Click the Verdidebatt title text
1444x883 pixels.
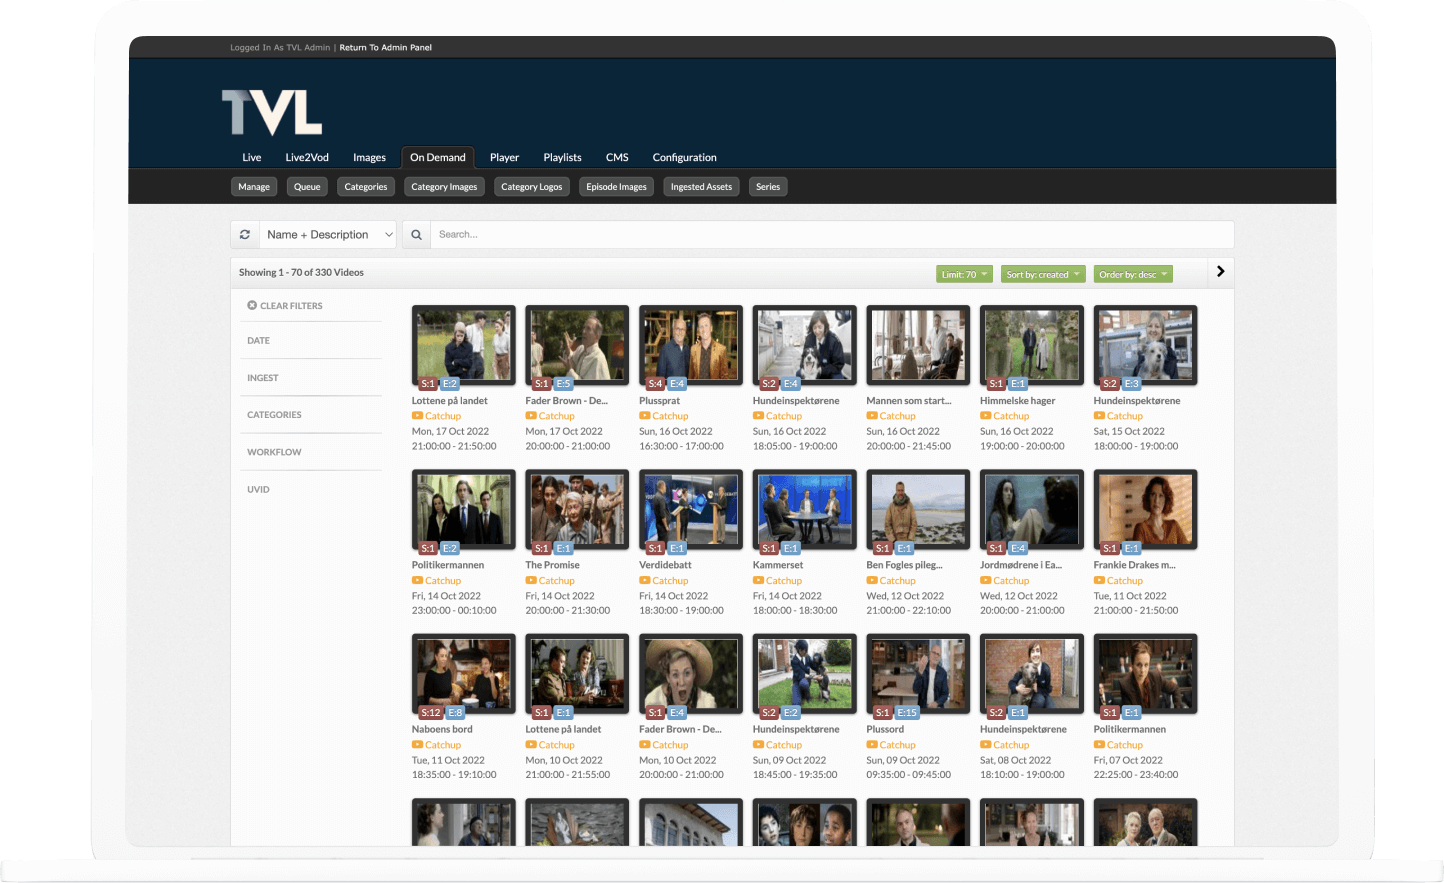[665, 565]
